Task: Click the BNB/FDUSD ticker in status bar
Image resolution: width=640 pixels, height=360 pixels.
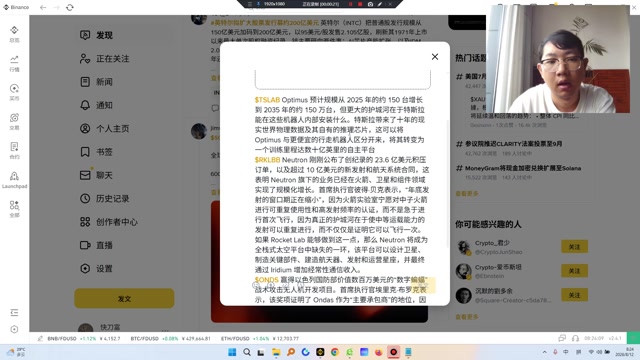Action: (x=84, y=339)
